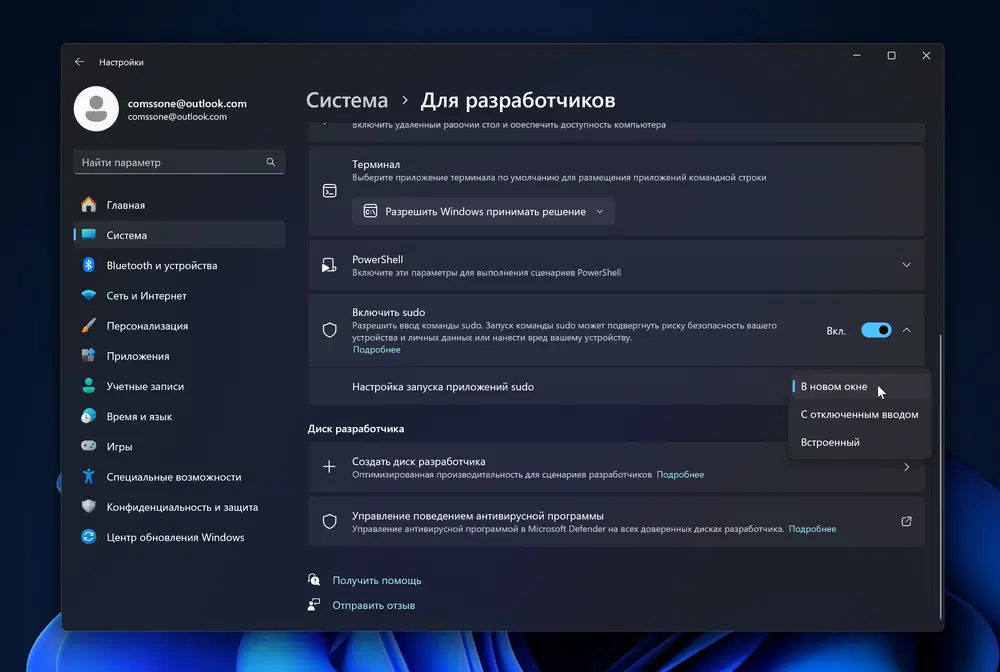
Task: Click the Получить помощь help icon
Action: (314, 580)
